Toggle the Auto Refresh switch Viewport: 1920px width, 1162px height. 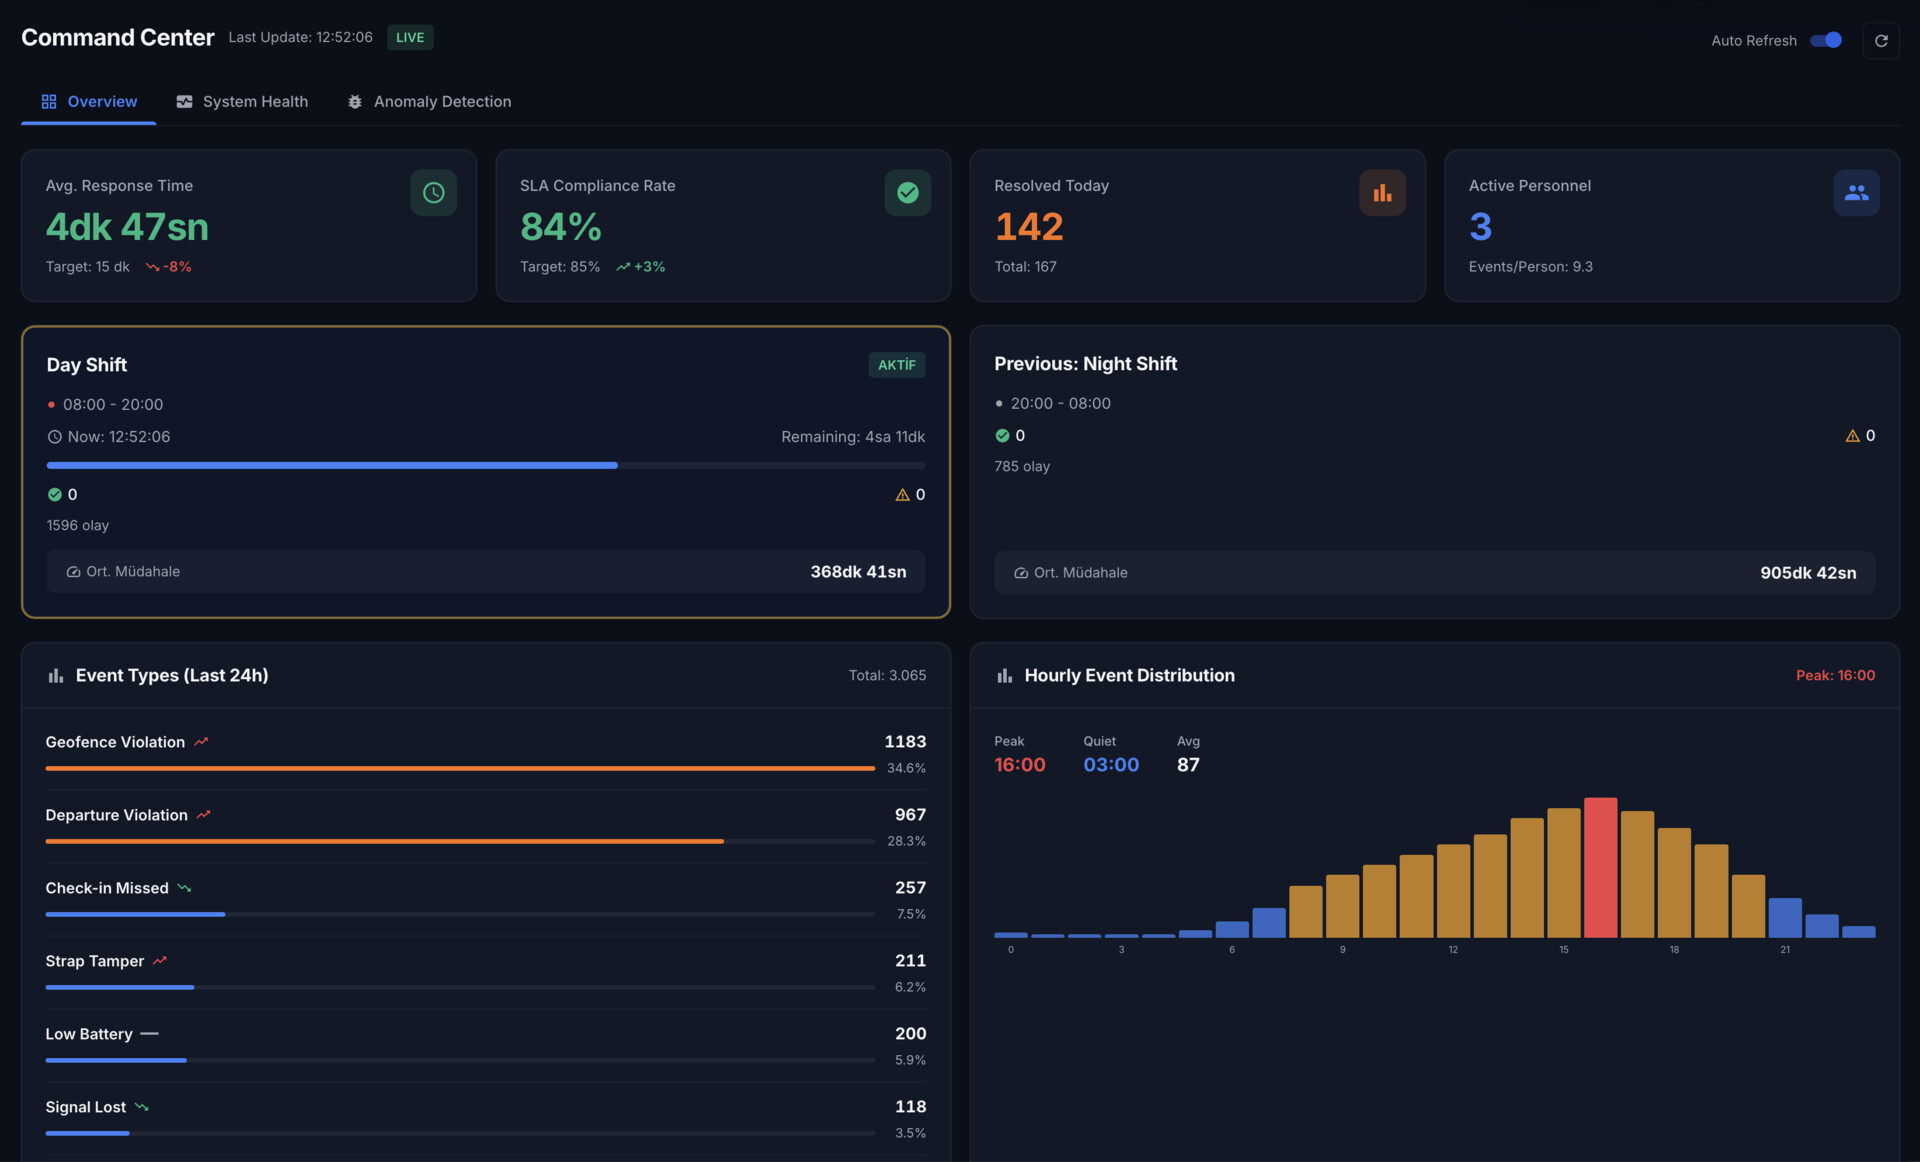tap(1825, 40)
